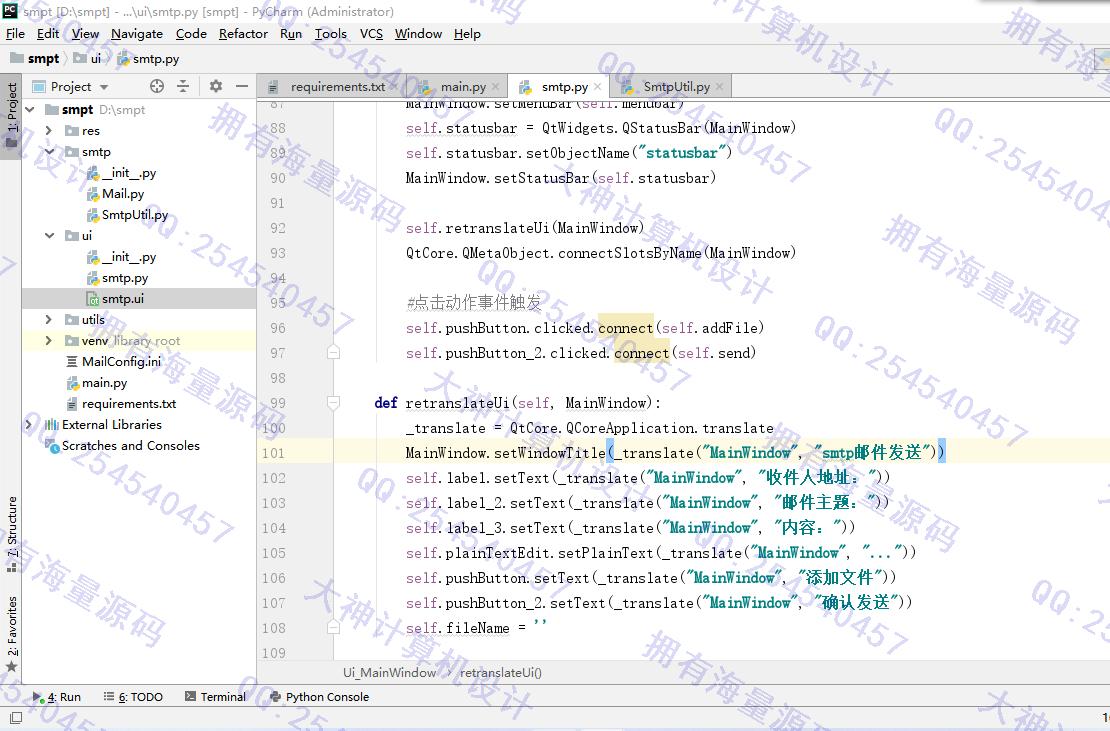Select main.py in project tree
1110x731 pixels.
104,383
